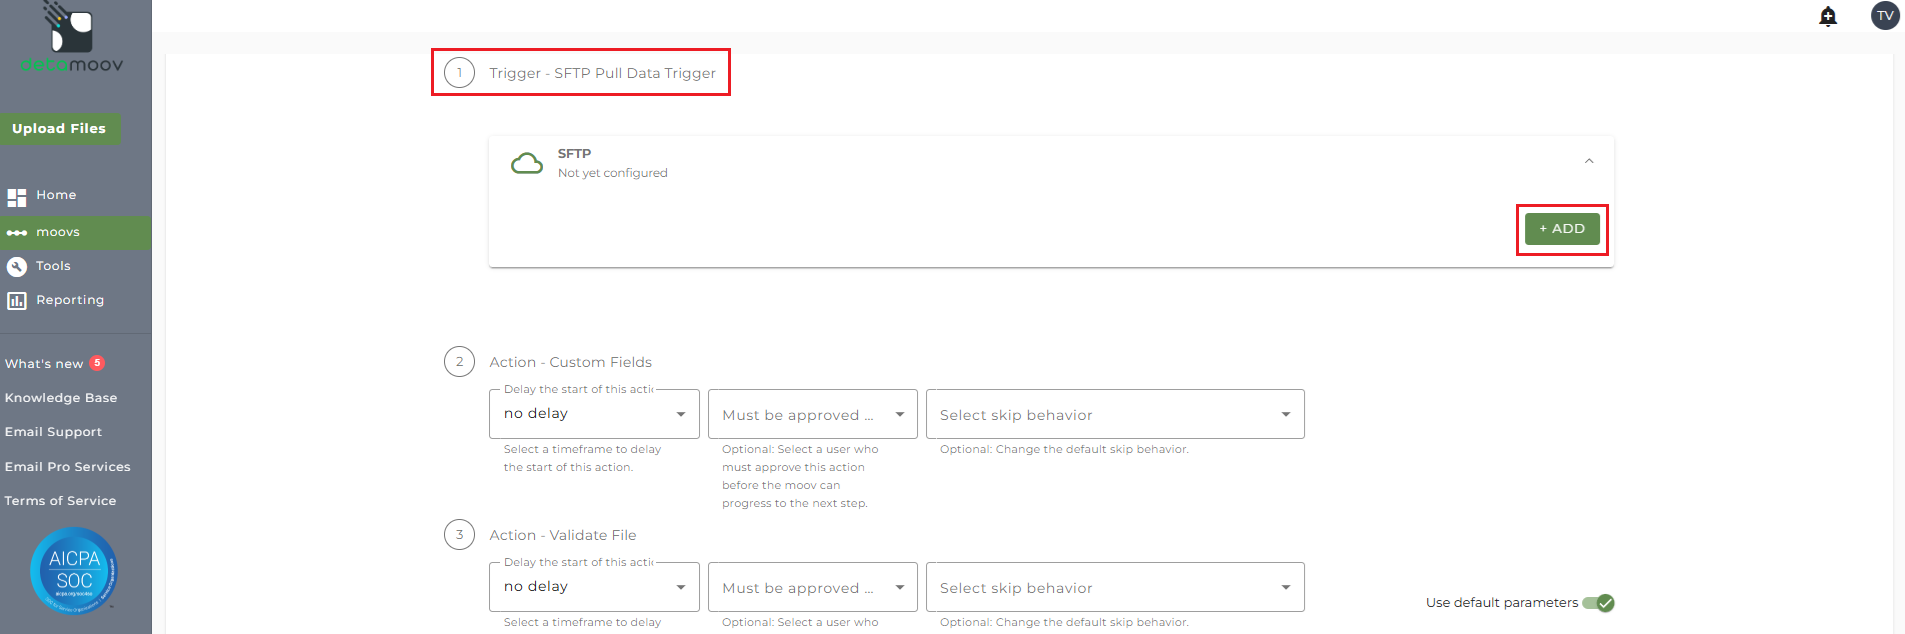Click the + ADD button
1905x634 pixels.
1562,229
